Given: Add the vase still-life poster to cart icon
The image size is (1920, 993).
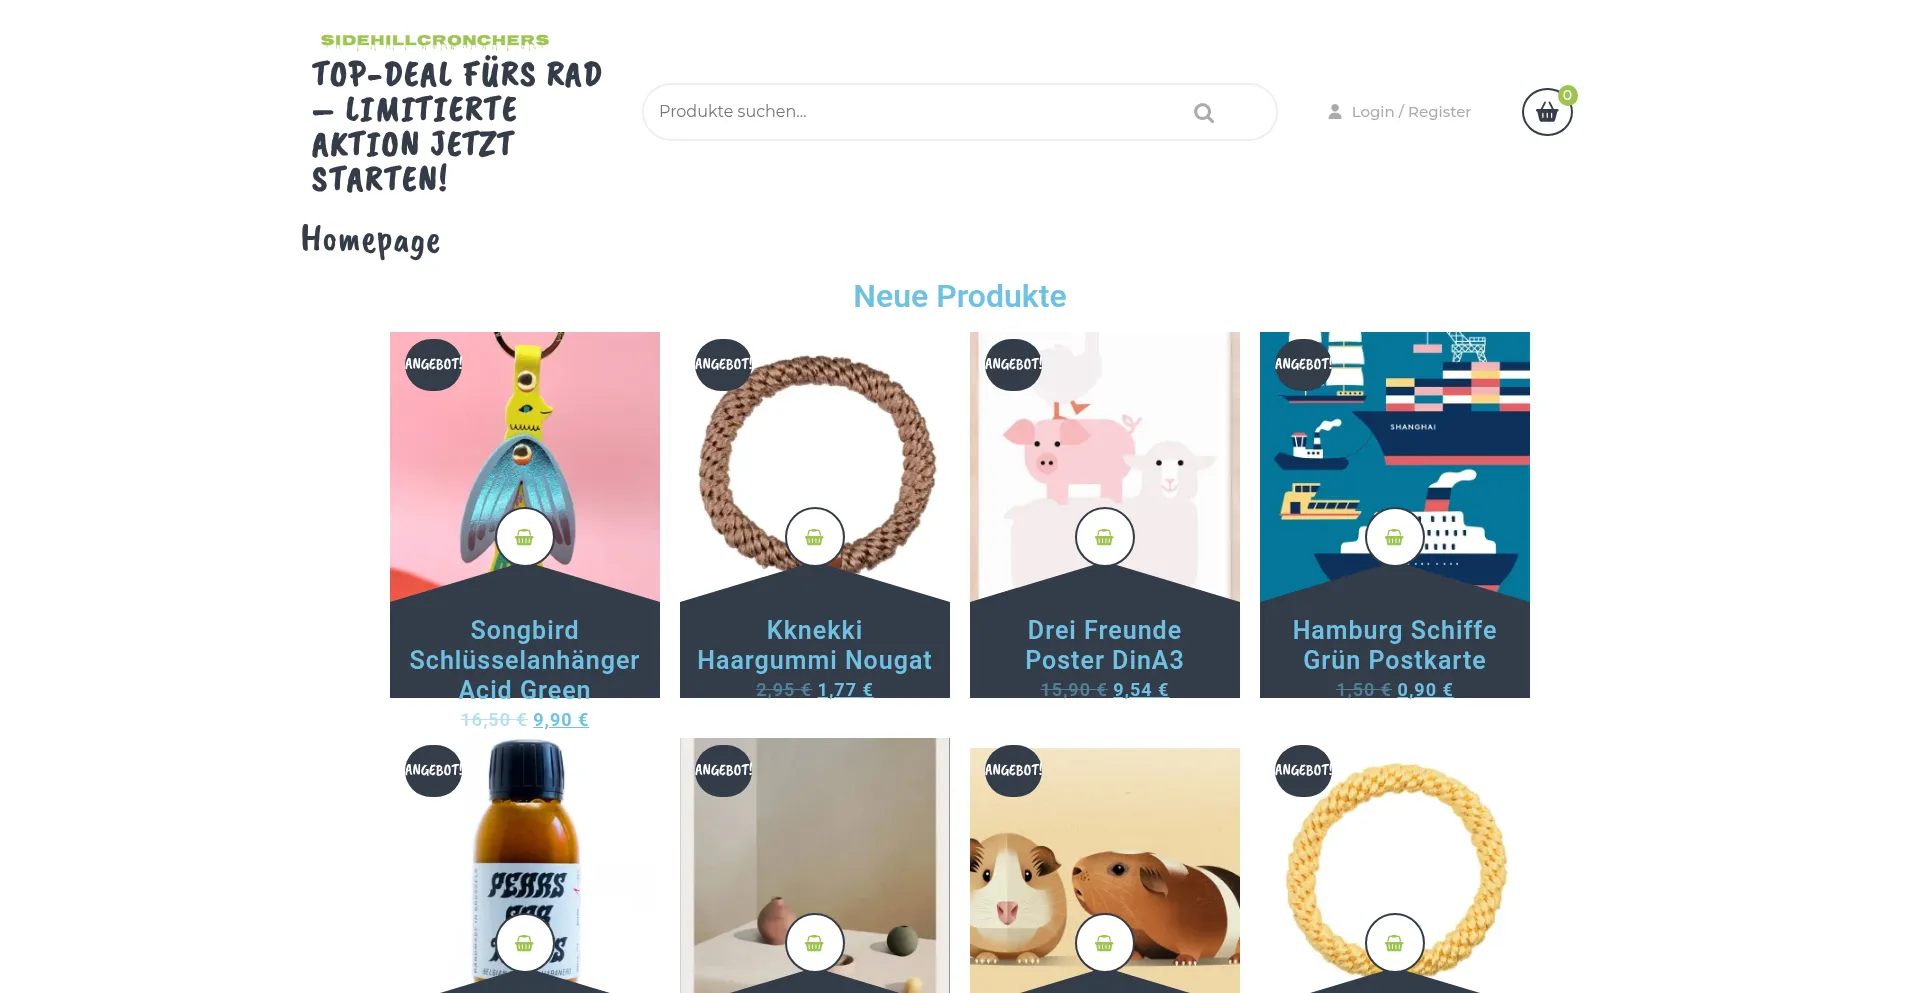Looking at the screenshot, I should [x=814, y=943].
